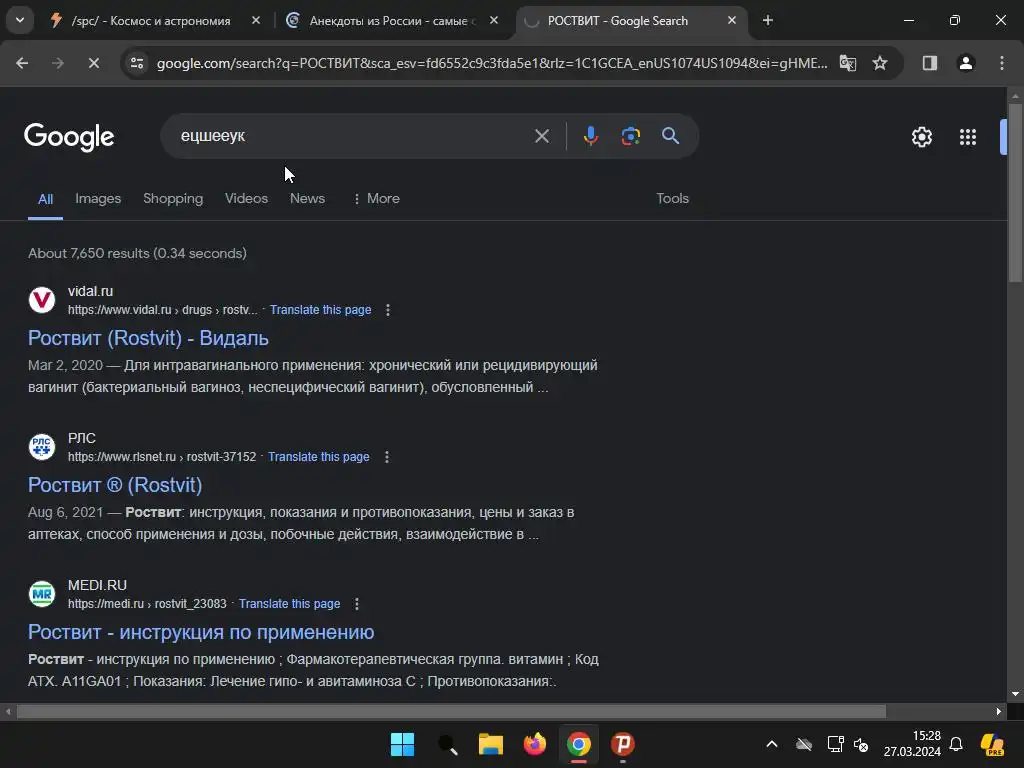The image size is (1024, 768).
Task: Launch Firefox from the taskbar
Action: [535, 744]
